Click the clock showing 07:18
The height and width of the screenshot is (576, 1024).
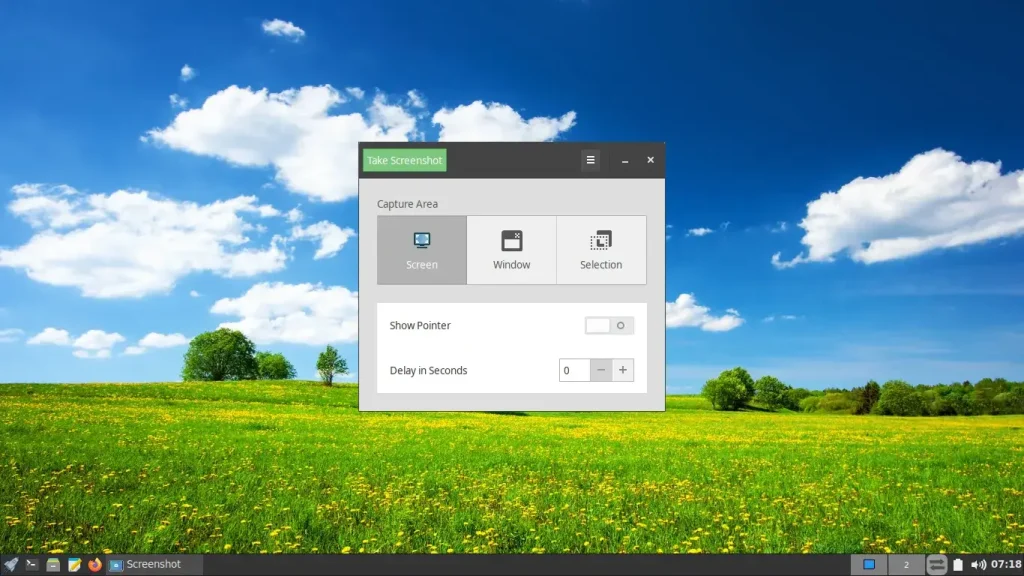pyautogui.click(x=1006, y=564)
